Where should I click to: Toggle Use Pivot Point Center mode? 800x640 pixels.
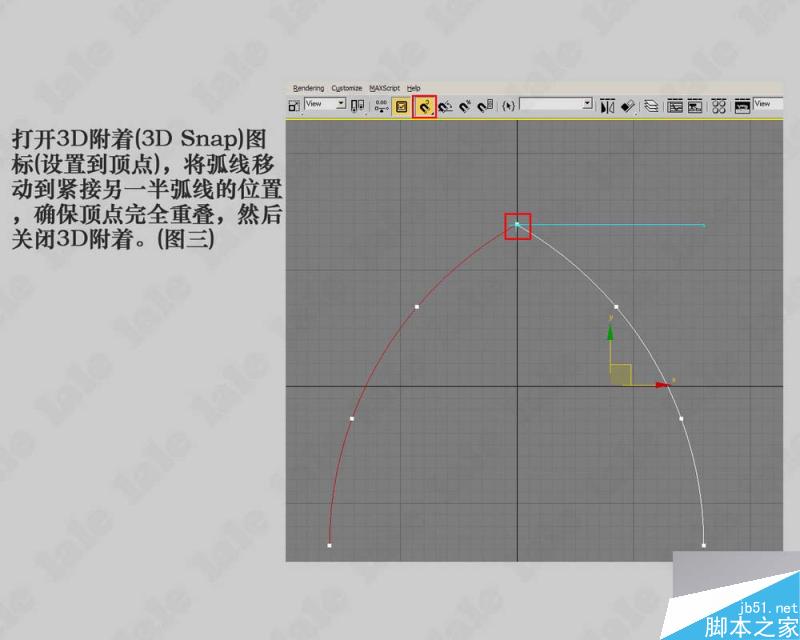[x=353, y=104]
